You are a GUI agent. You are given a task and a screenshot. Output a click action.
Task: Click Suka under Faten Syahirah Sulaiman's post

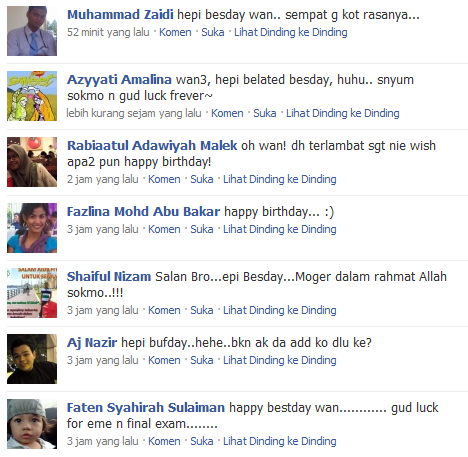tap(202, 441)
